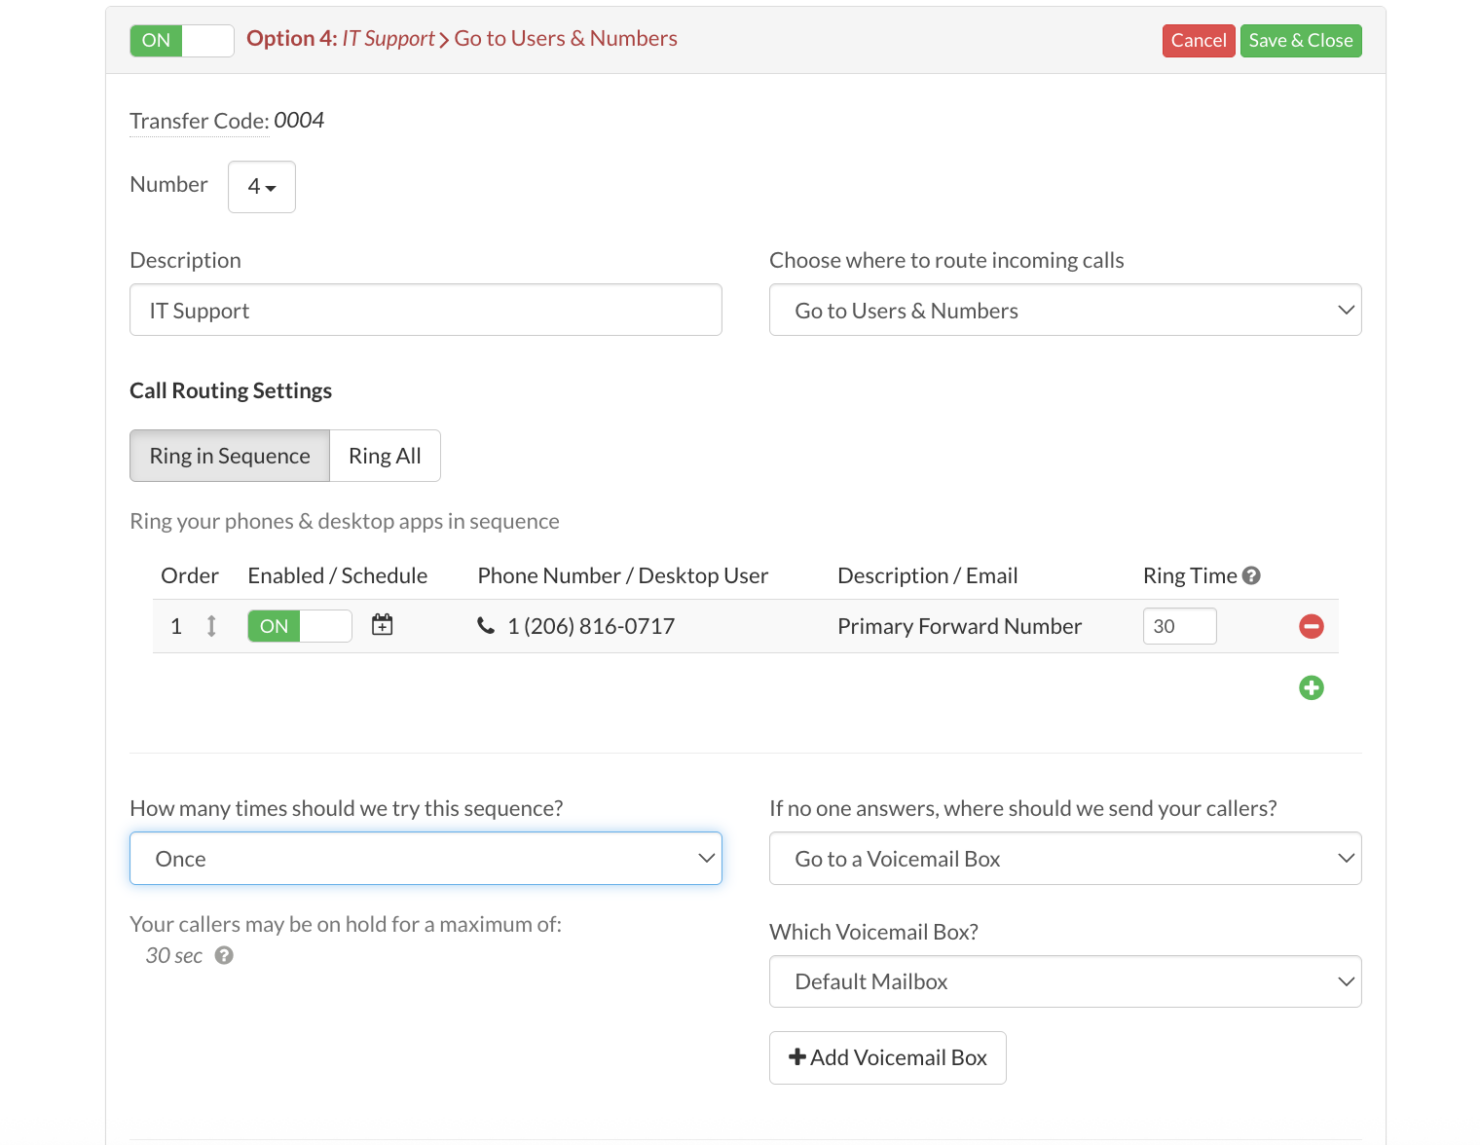Click the Transfer Code label

click(199, 121)
